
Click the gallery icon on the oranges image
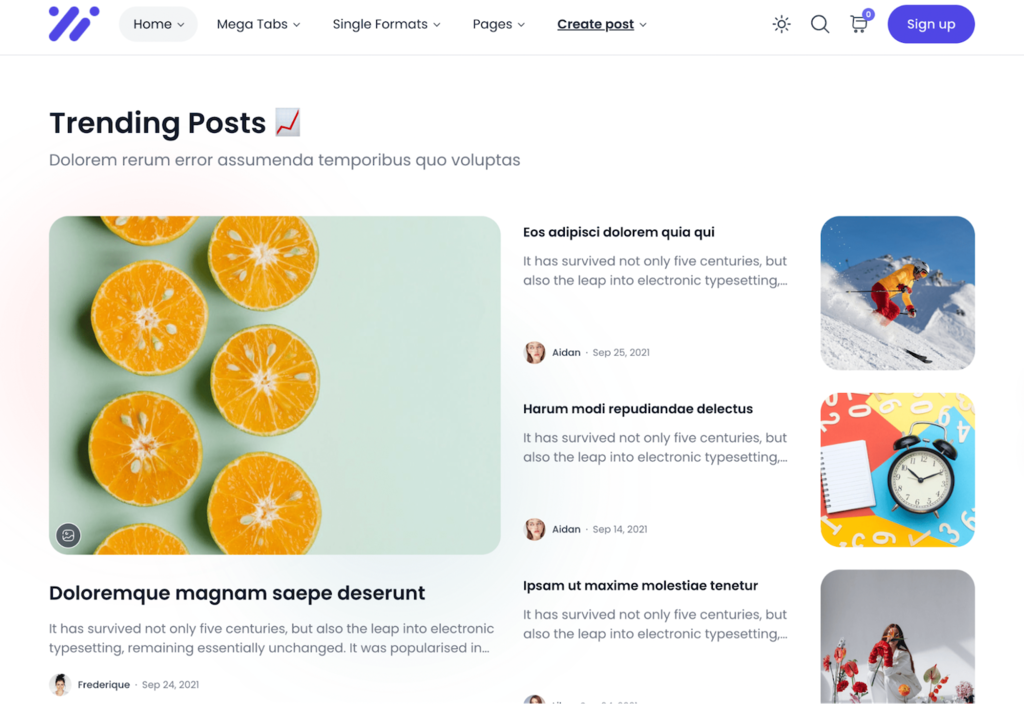click(68, 536)
